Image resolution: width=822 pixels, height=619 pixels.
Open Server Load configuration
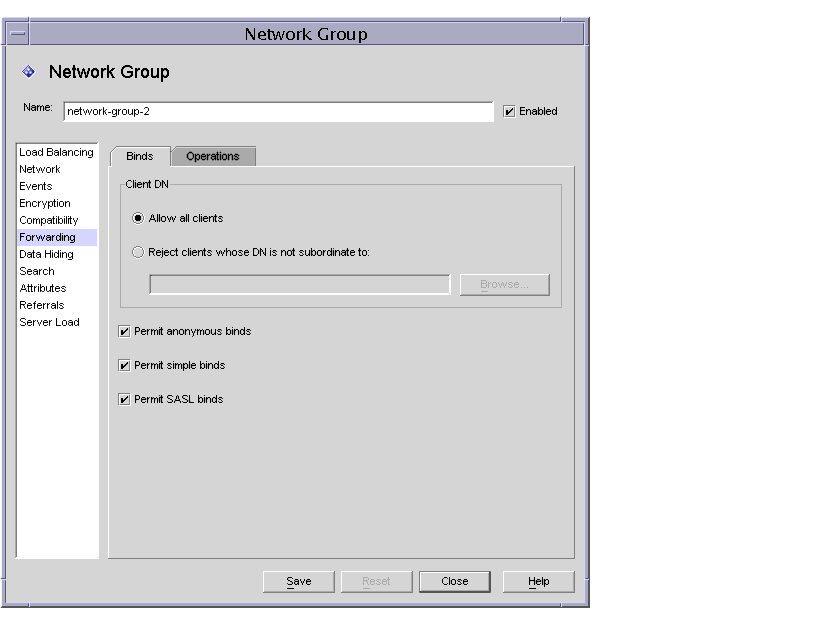coord(49,322)
